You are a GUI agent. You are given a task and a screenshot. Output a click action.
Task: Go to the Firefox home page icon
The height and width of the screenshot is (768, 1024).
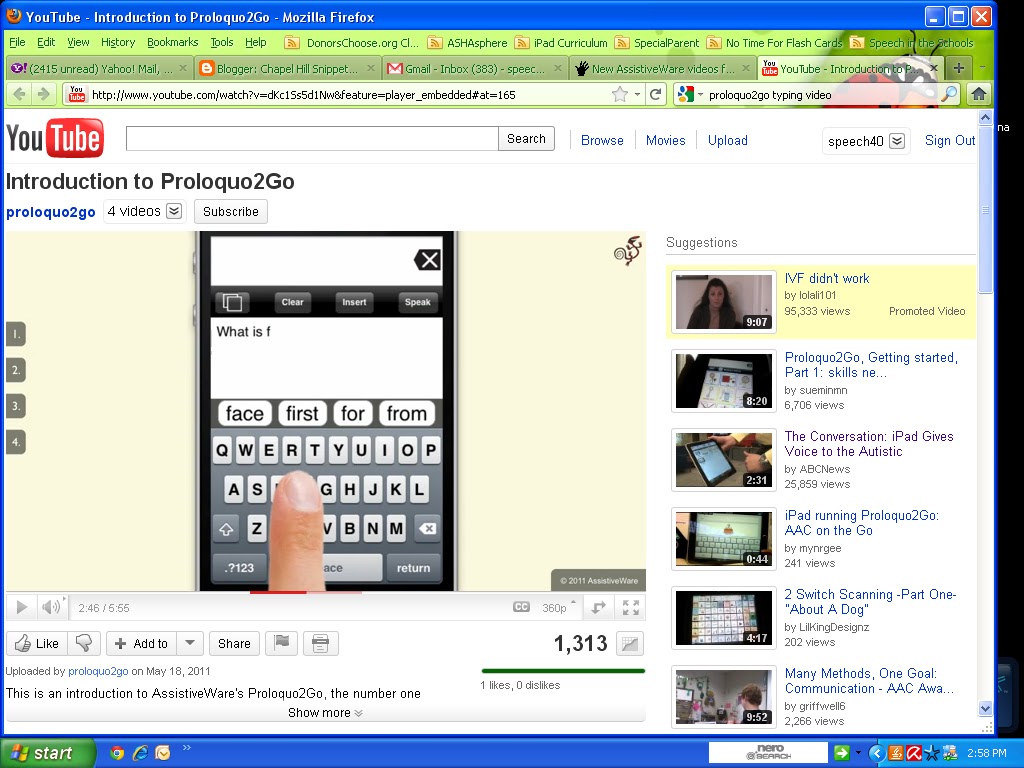[x=978, y=94]
